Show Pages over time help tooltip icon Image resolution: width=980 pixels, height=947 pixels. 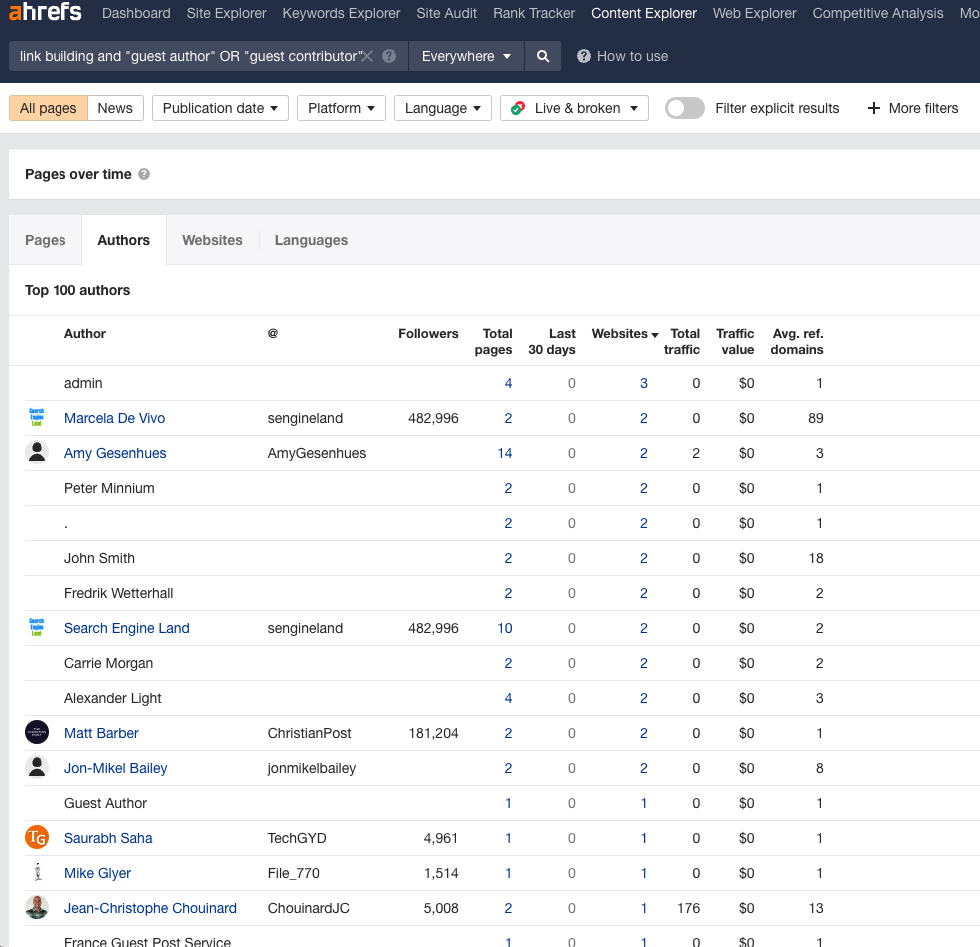144,174
